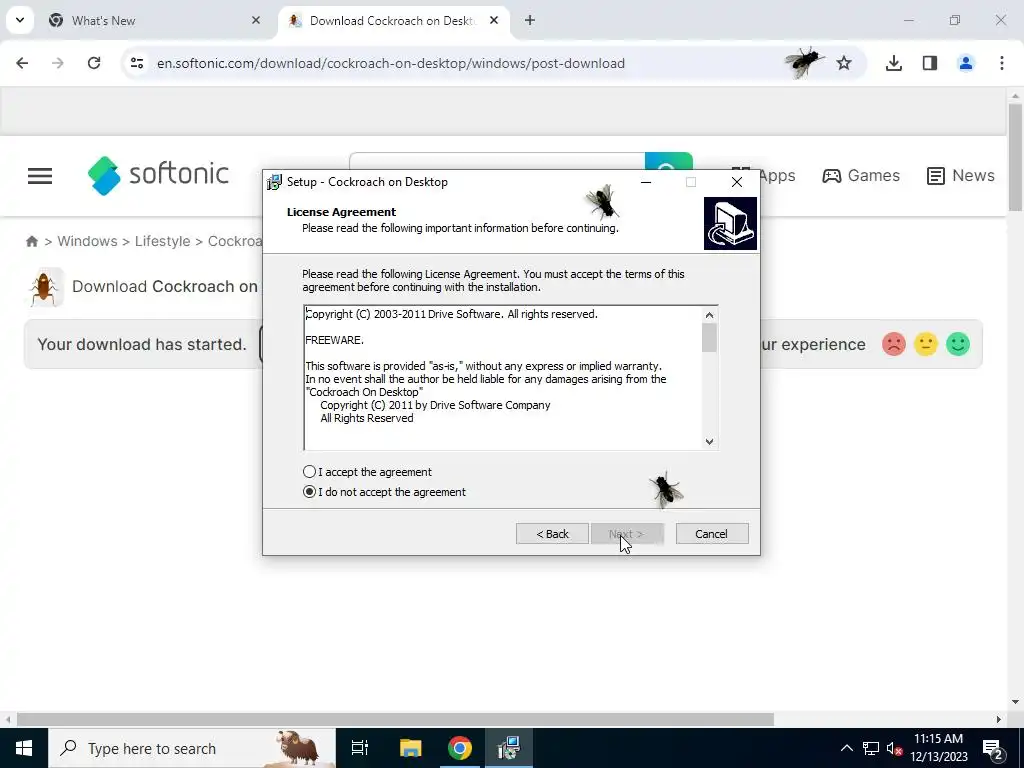Switch to Download Cockroach on Desktop tab

click(x=393, y=20)
